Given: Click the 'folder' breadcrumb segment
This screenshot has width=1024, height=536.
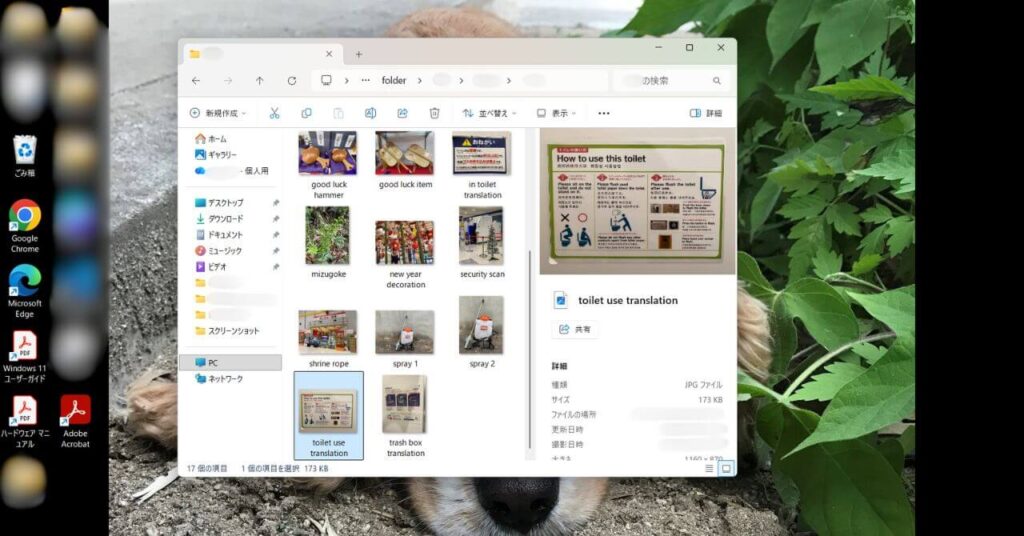Looking at the screenshot, I should pos(394,80).
